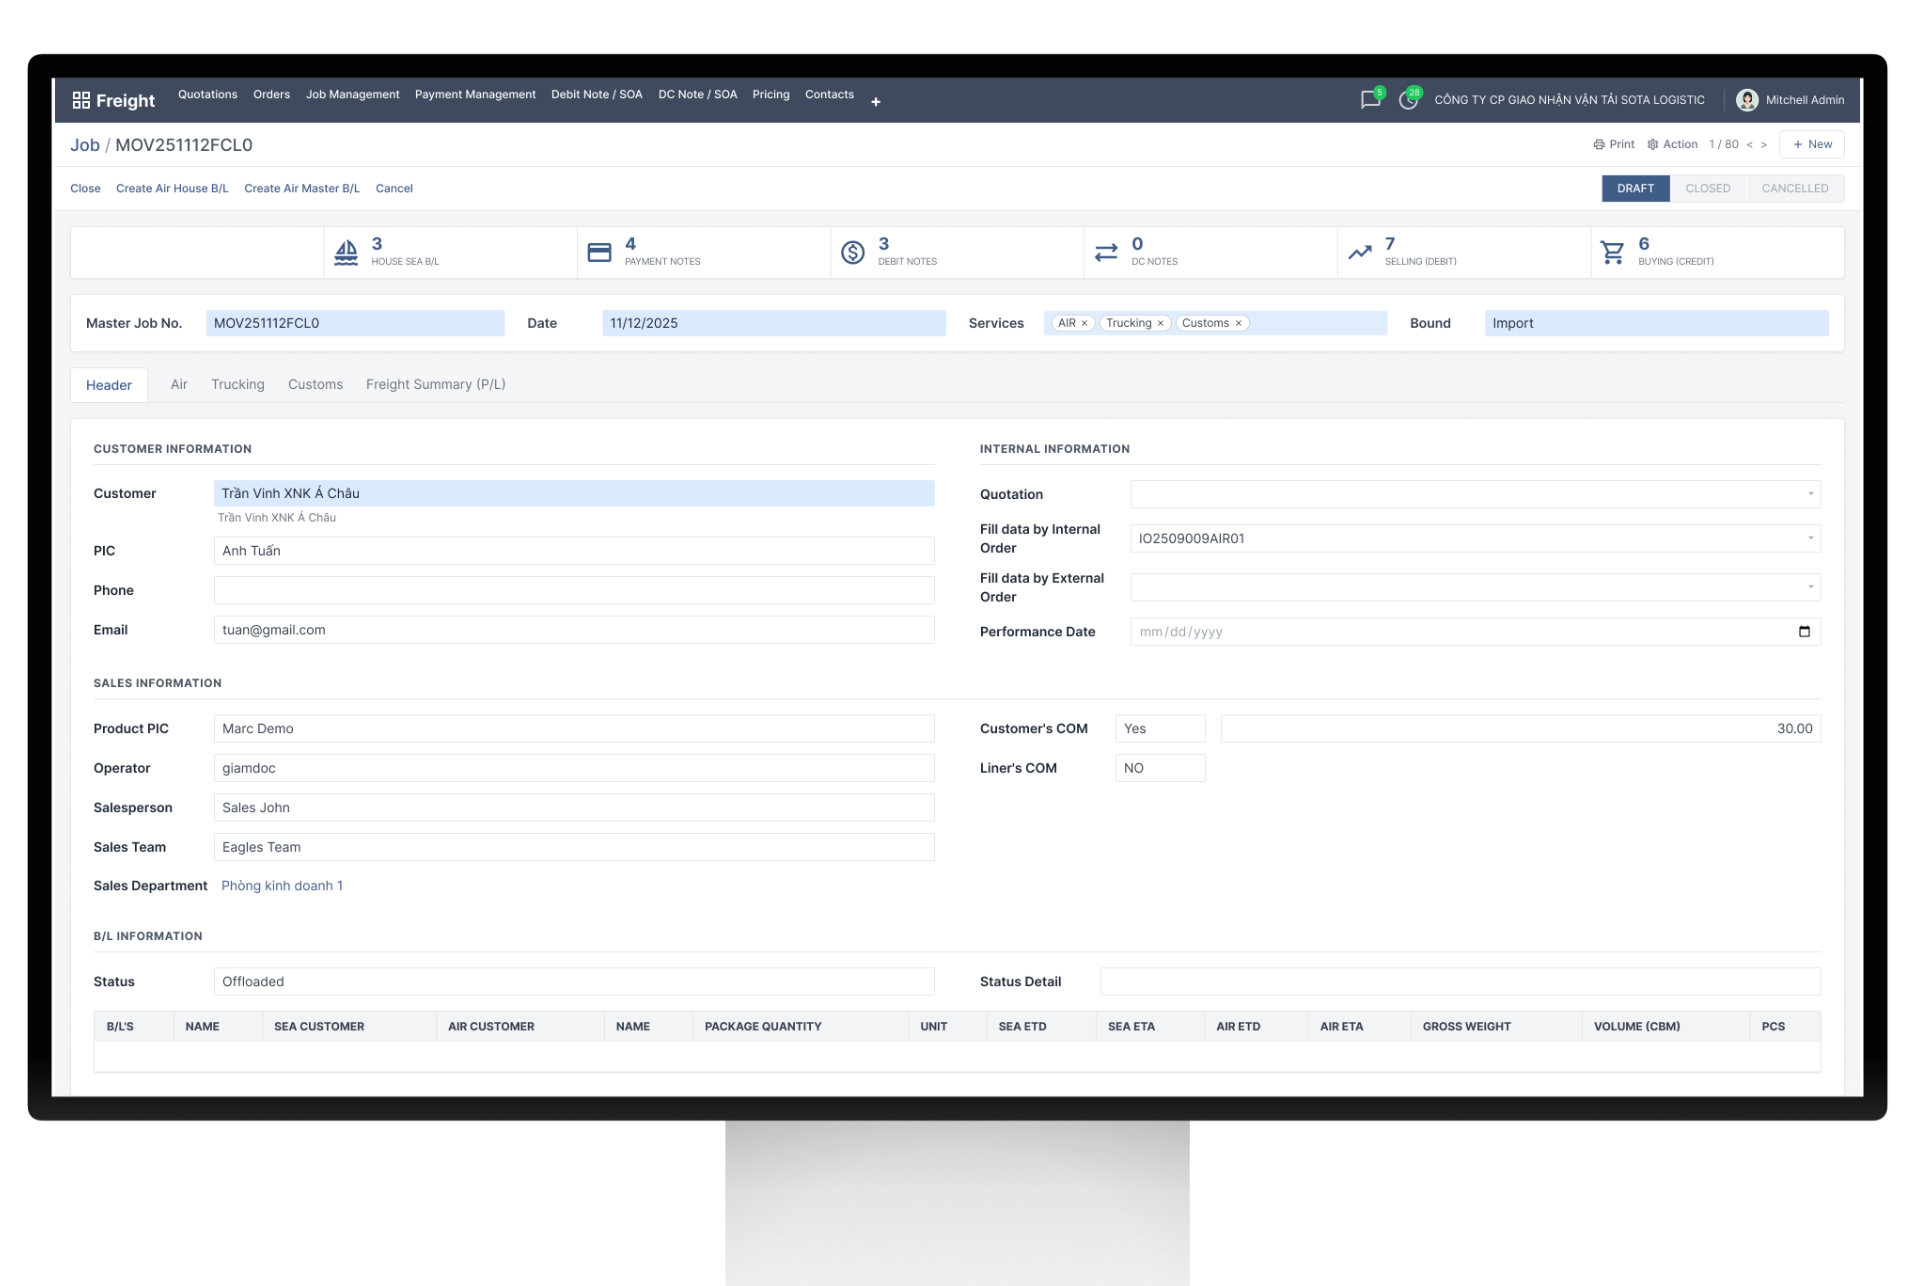Image resolution: width=1920 pixels, height=1286 pixels.
Task: Open the chat messages icon
Action: click(x=1369, y=100)
